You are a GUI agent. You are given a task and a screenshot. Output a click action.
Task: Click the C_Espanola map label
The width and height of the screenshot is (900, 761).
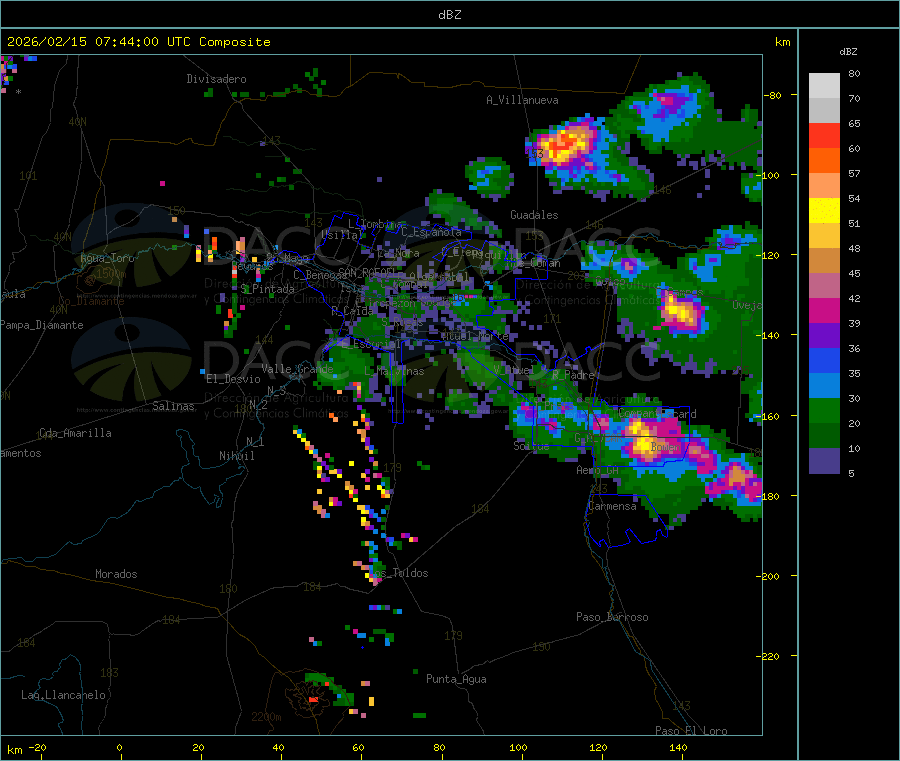[x=431, y=232]
